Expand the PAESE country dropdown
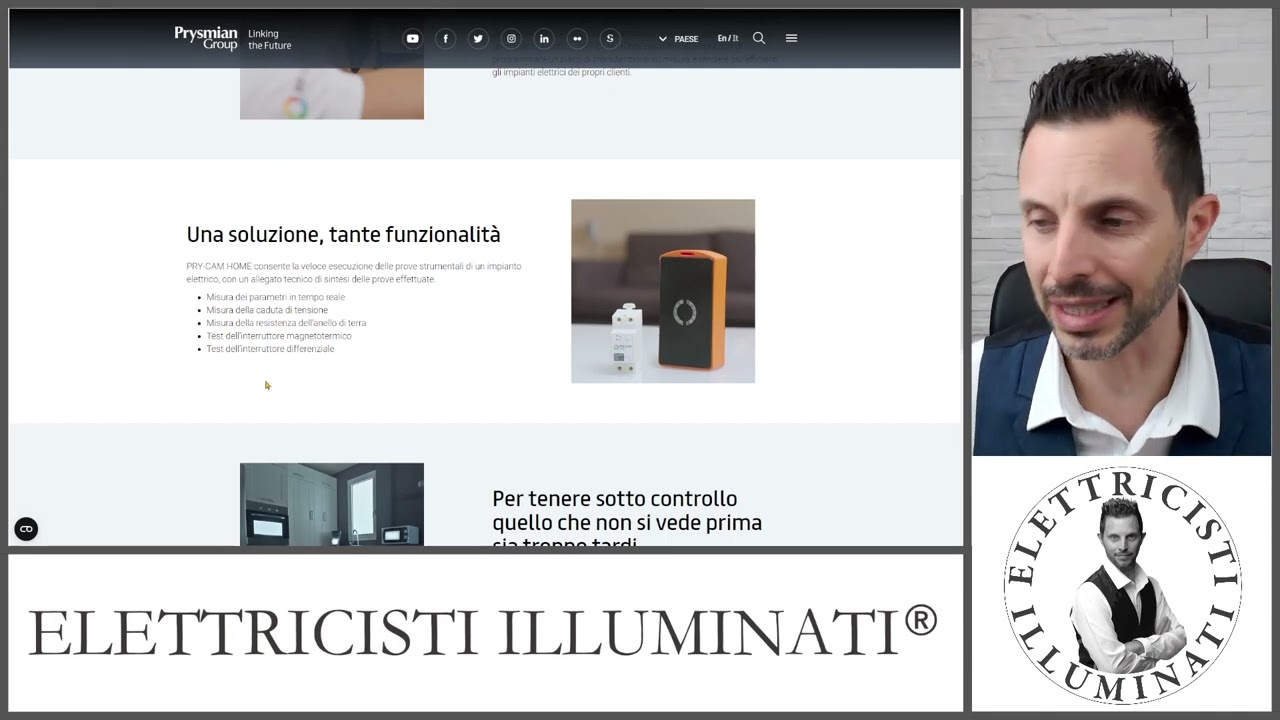 point(678,39)
